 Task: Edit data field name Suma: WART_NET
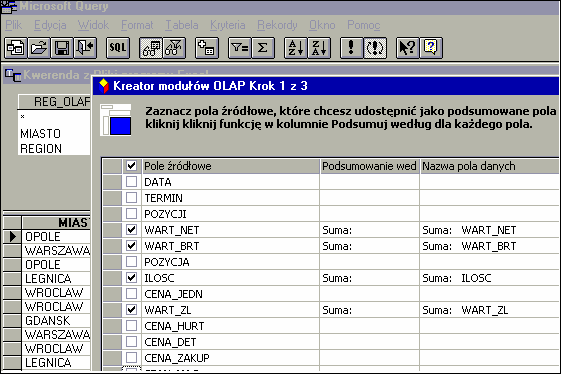point(490,230)
